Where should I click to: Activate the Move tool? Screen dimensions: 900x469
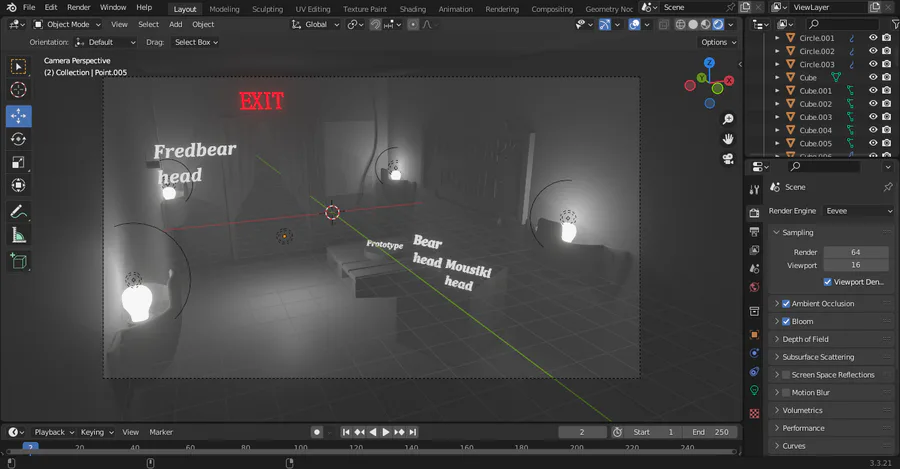point(18,116)
